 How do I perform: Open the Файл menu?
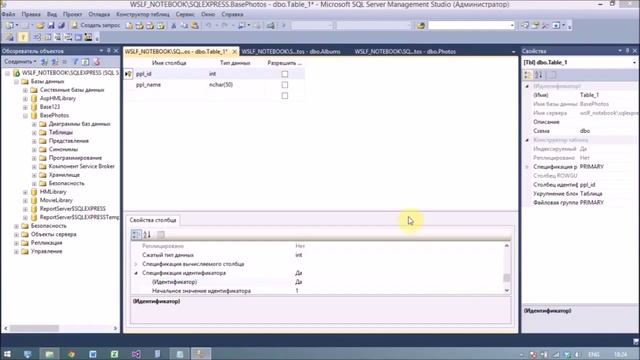click(x=8, y=14)
